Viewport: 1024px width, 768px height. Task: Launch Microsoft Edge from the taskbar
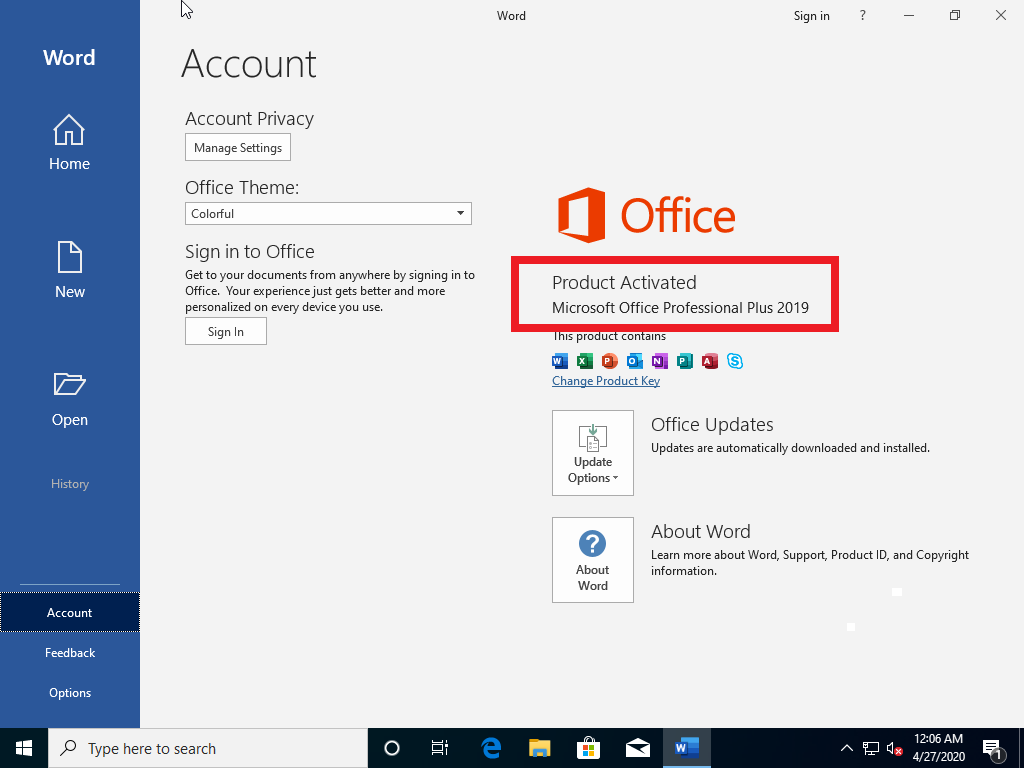(x=491, y=748)
